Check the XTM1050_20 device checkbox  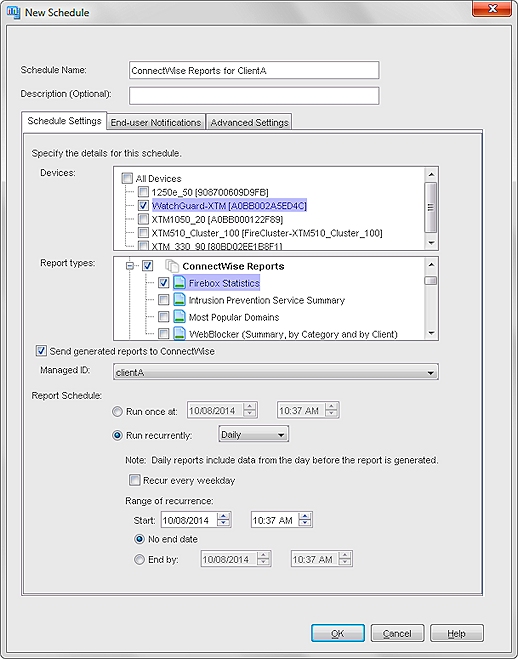click(143, 219)
